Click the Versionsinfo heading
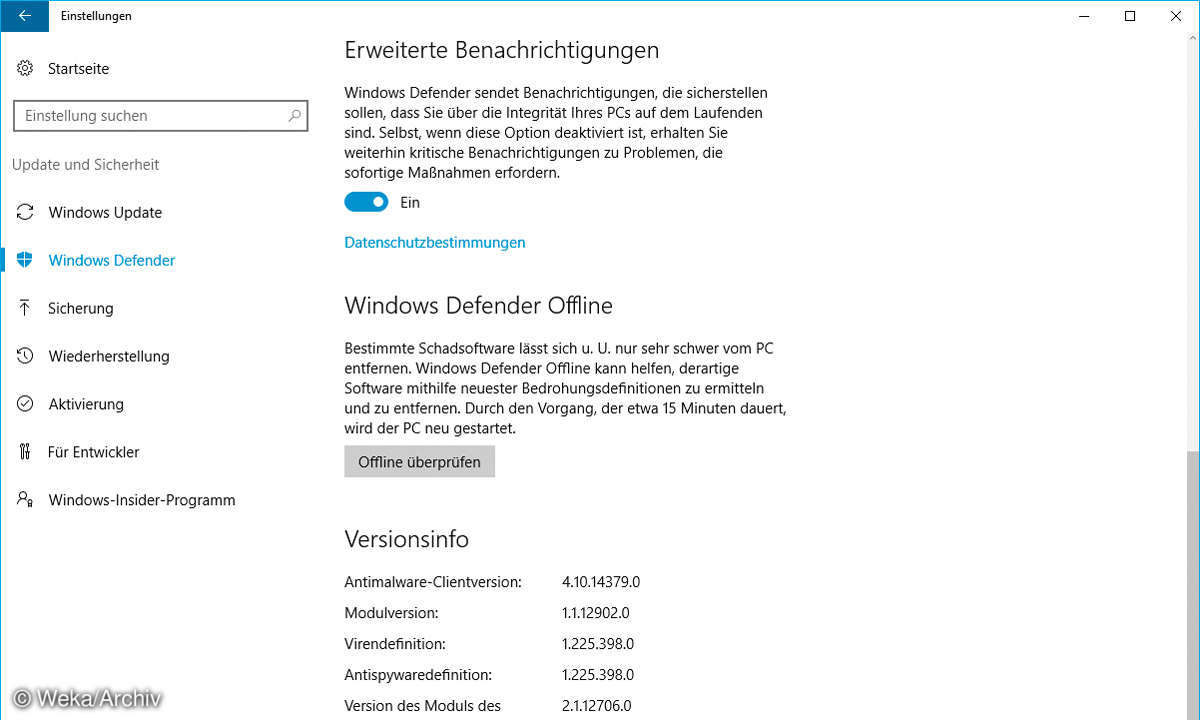 point(406,539)
